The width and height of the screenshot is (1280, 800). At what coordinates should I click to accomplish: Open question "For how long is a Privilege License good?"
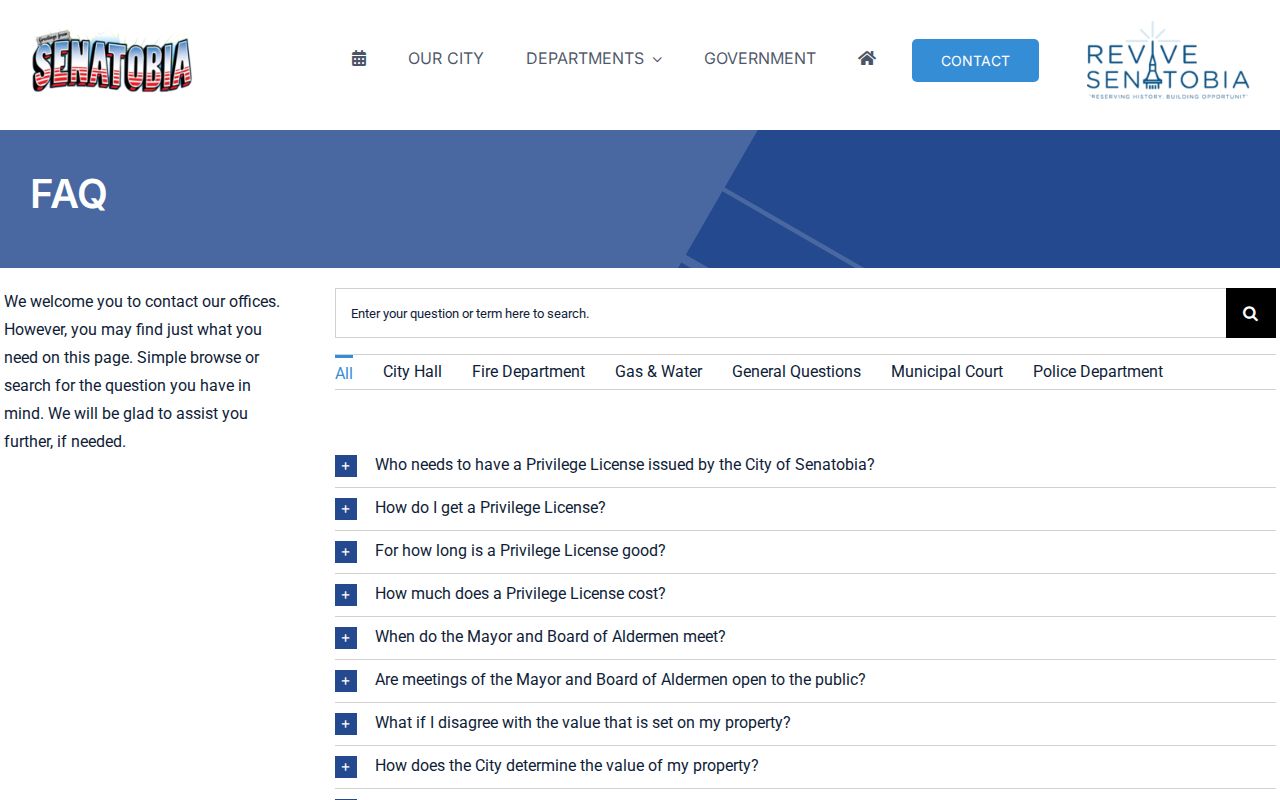coord(520,550)
